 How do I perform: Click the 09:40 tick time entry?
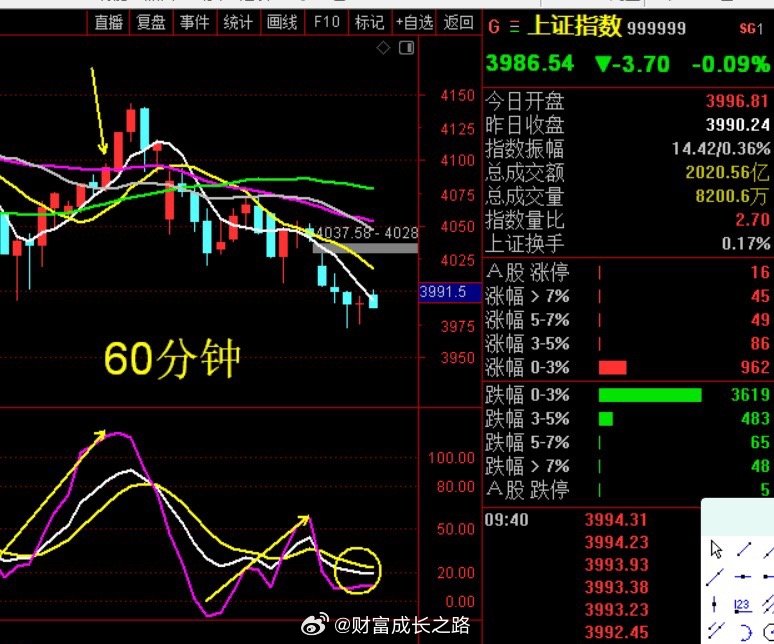[x=506, y=520]
